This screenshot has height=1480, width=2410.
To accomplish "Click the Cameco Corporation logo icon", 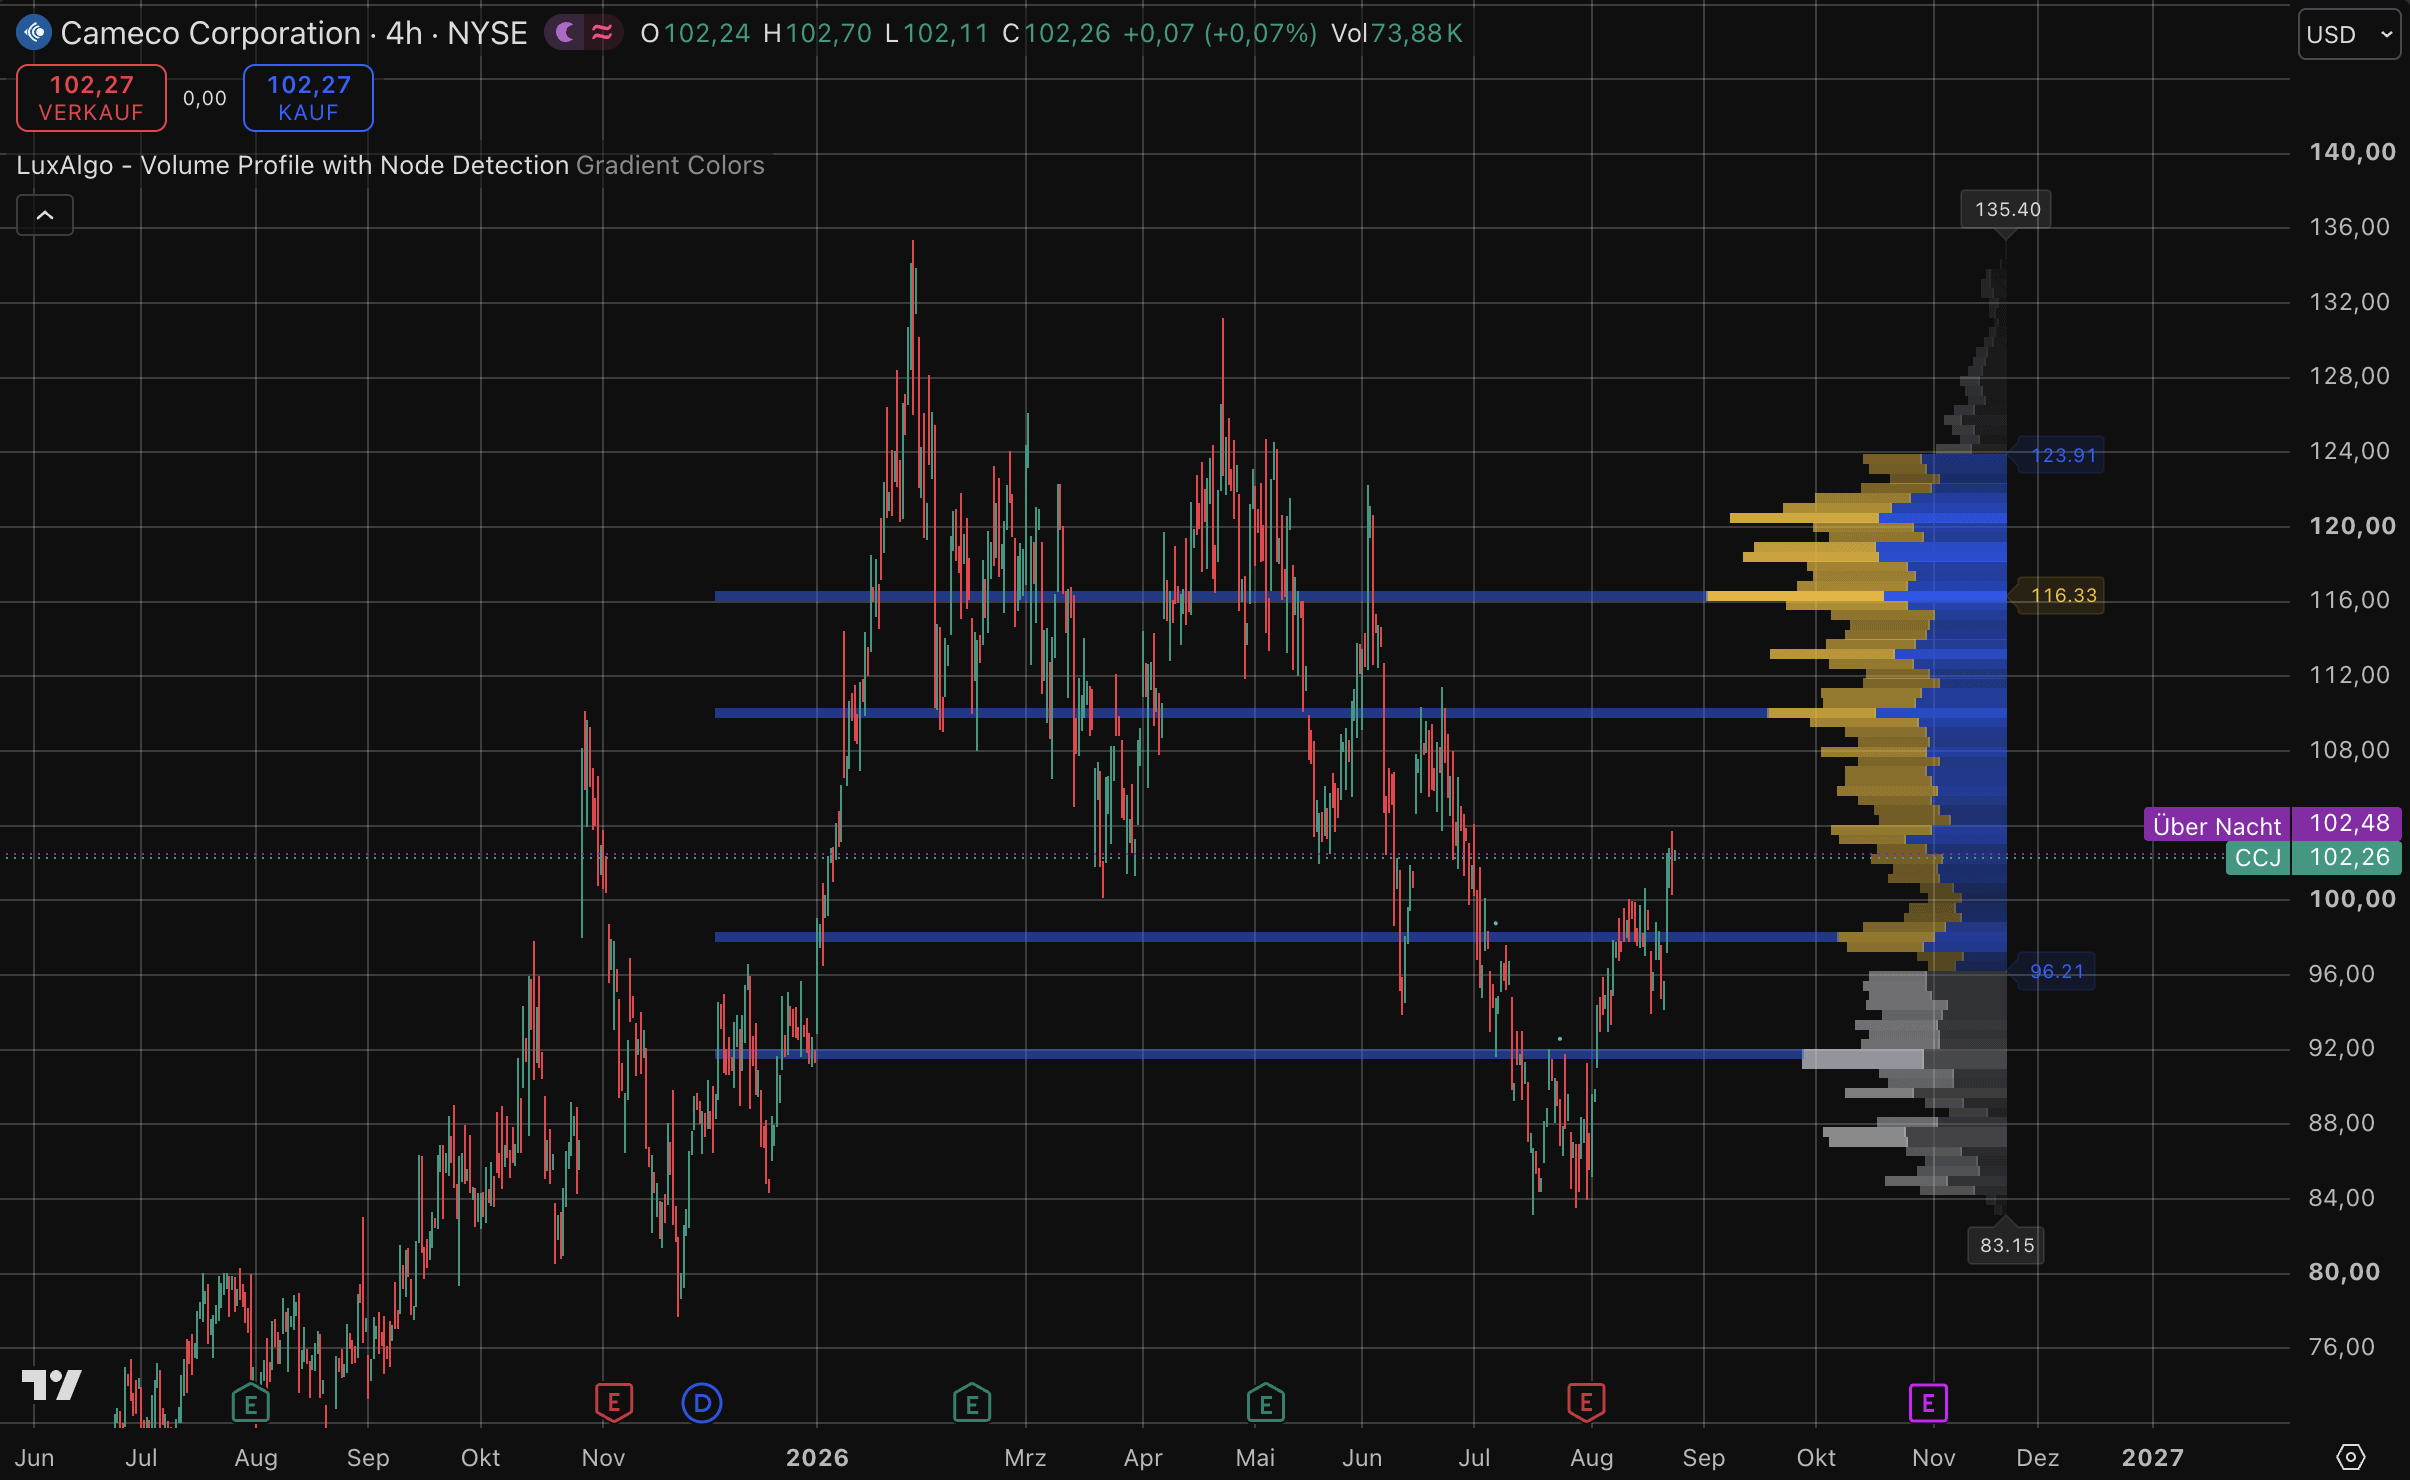I will tap(34, 33).
